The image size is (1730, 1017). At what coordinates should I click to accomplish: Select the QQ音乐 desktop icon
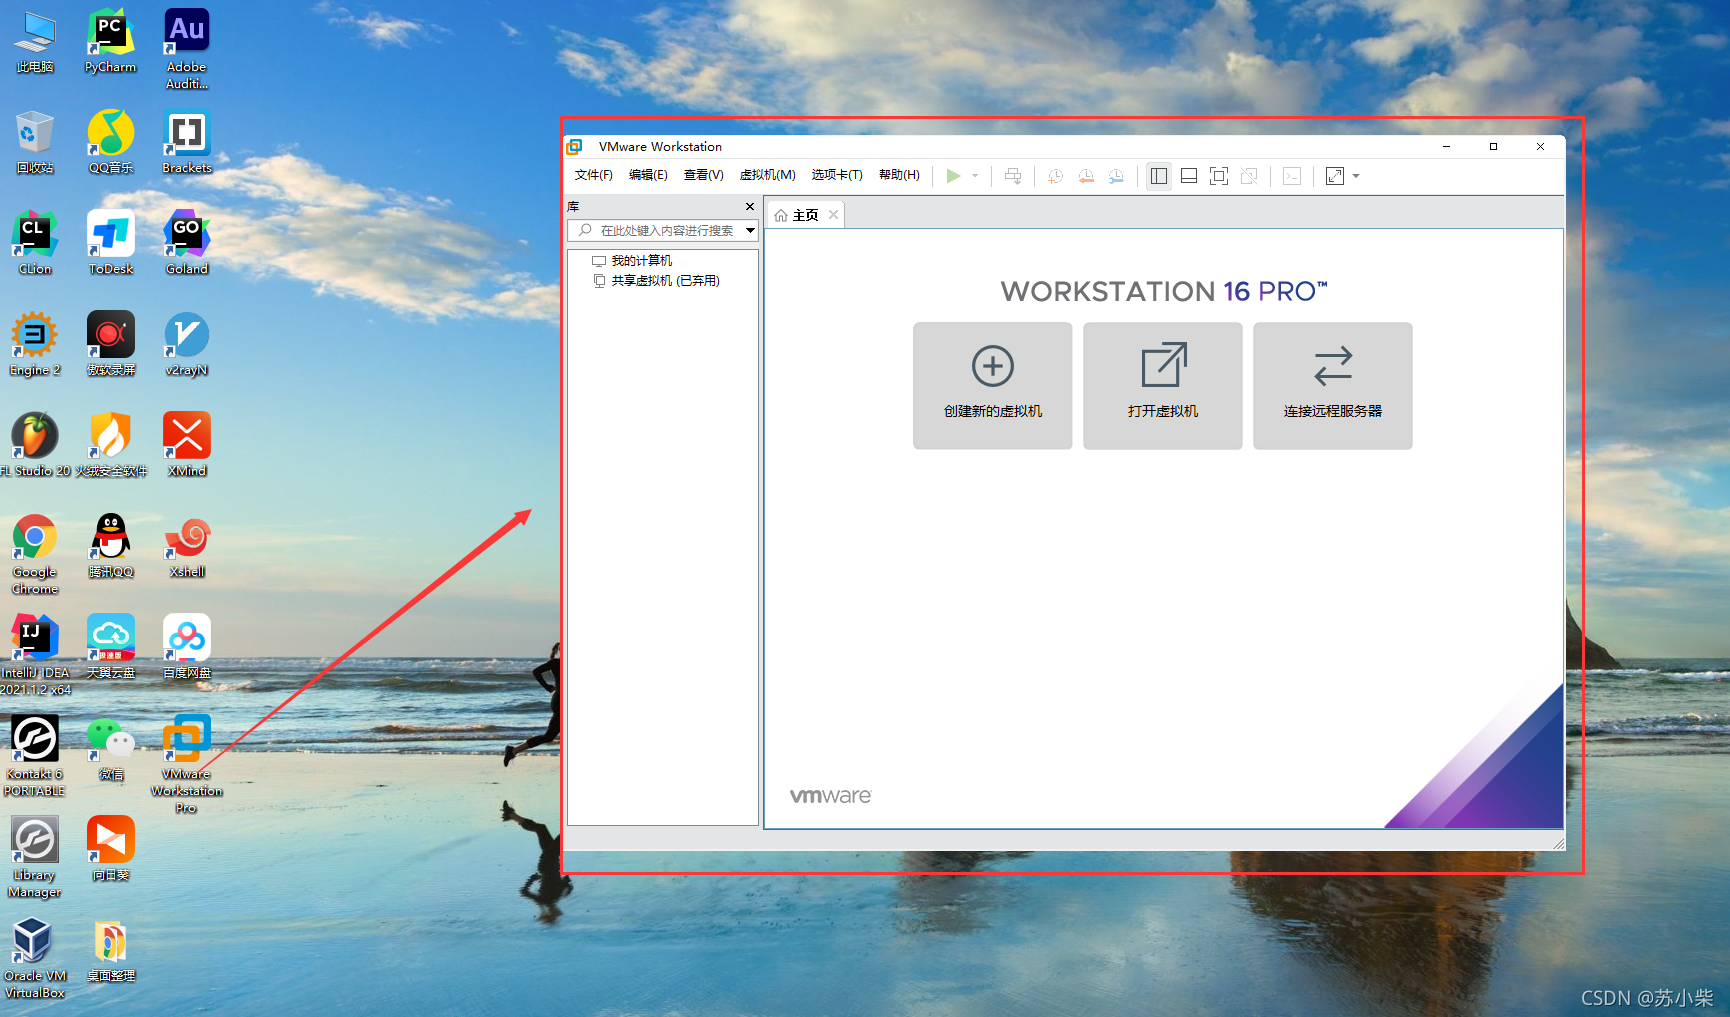click(110, 143)
